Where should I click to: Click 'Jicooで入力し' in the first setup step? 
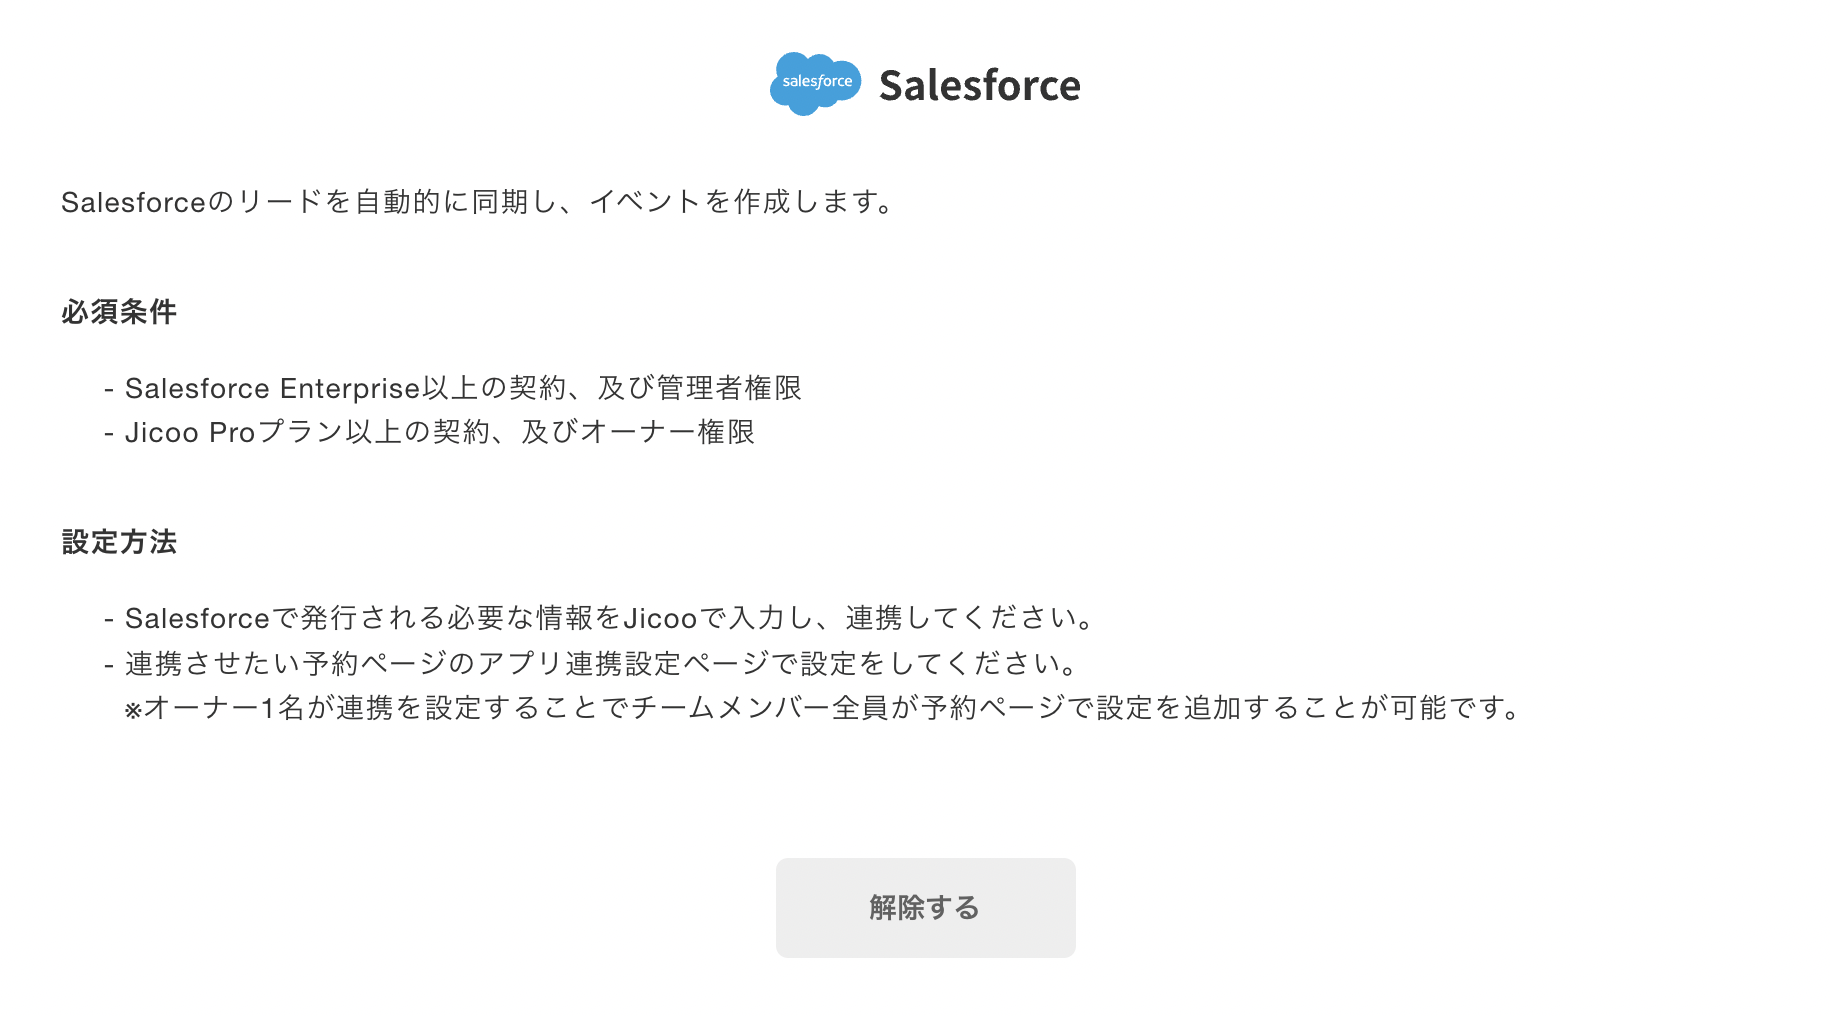click(x=717, y=618)
